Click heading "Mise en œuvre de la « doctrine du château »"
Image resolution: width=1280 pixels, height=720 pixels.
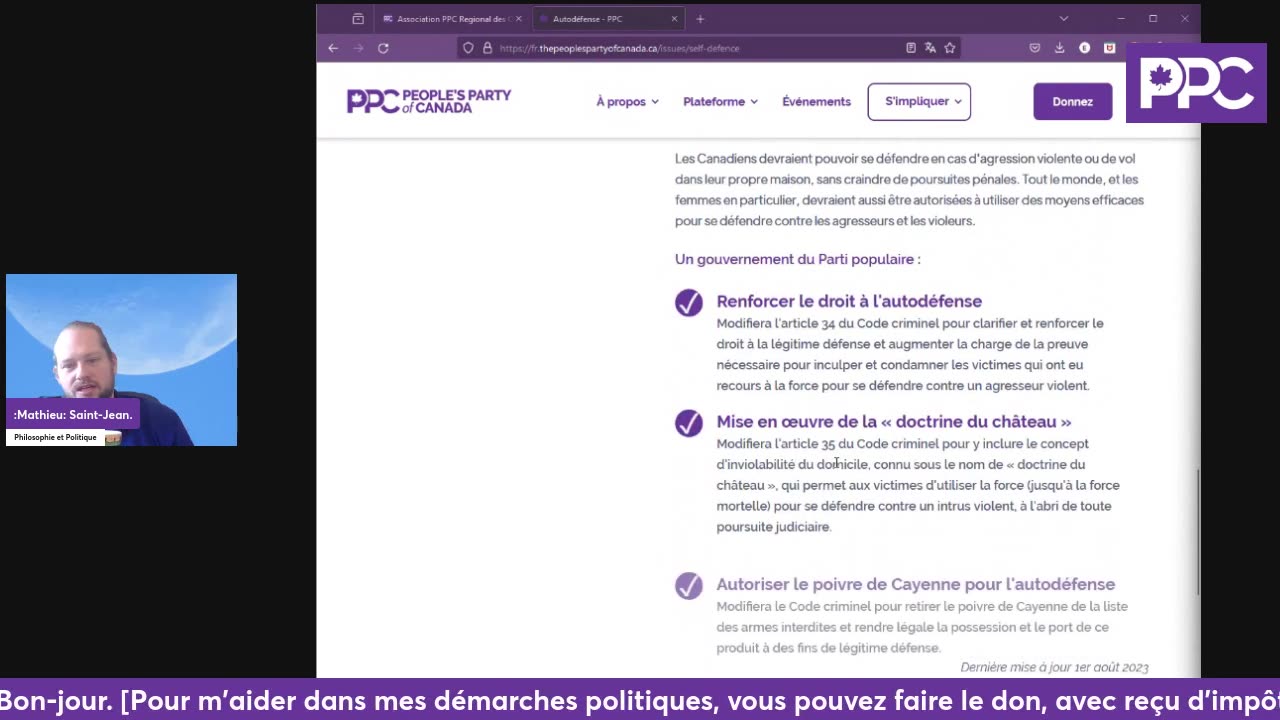click(894, 422)
